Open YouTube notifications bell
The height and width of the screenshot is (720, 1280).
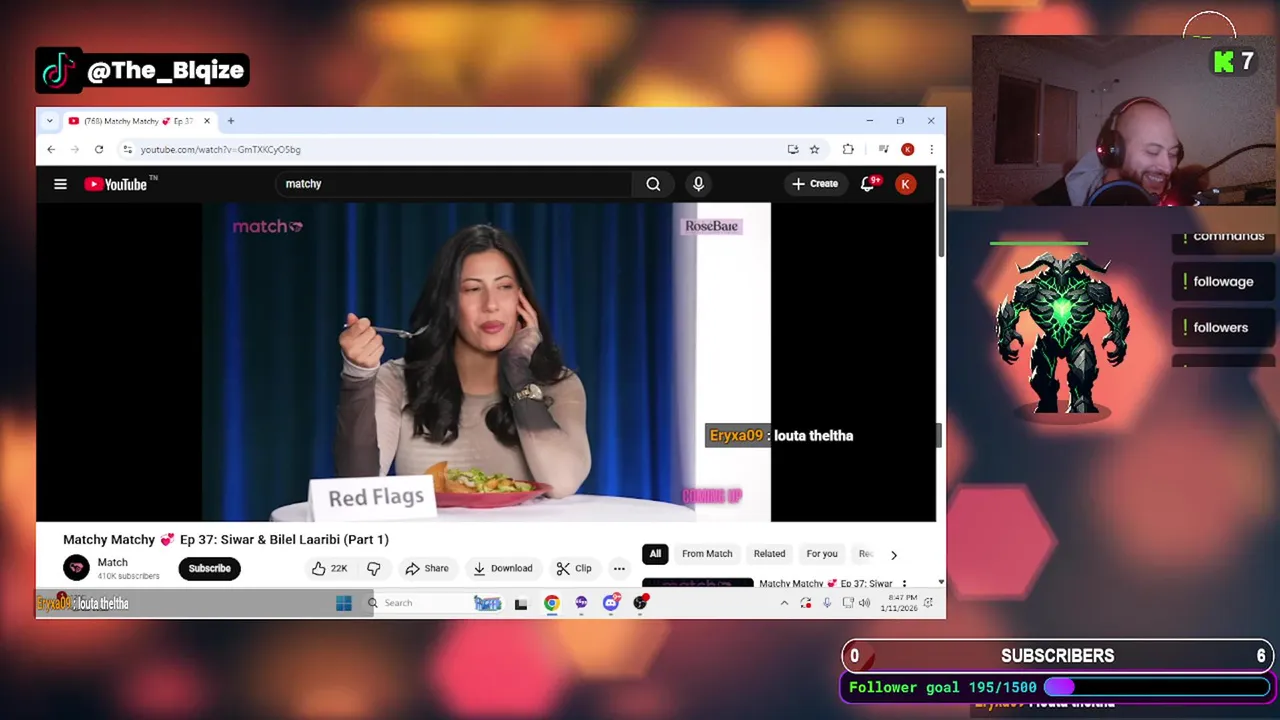point(868,184)
